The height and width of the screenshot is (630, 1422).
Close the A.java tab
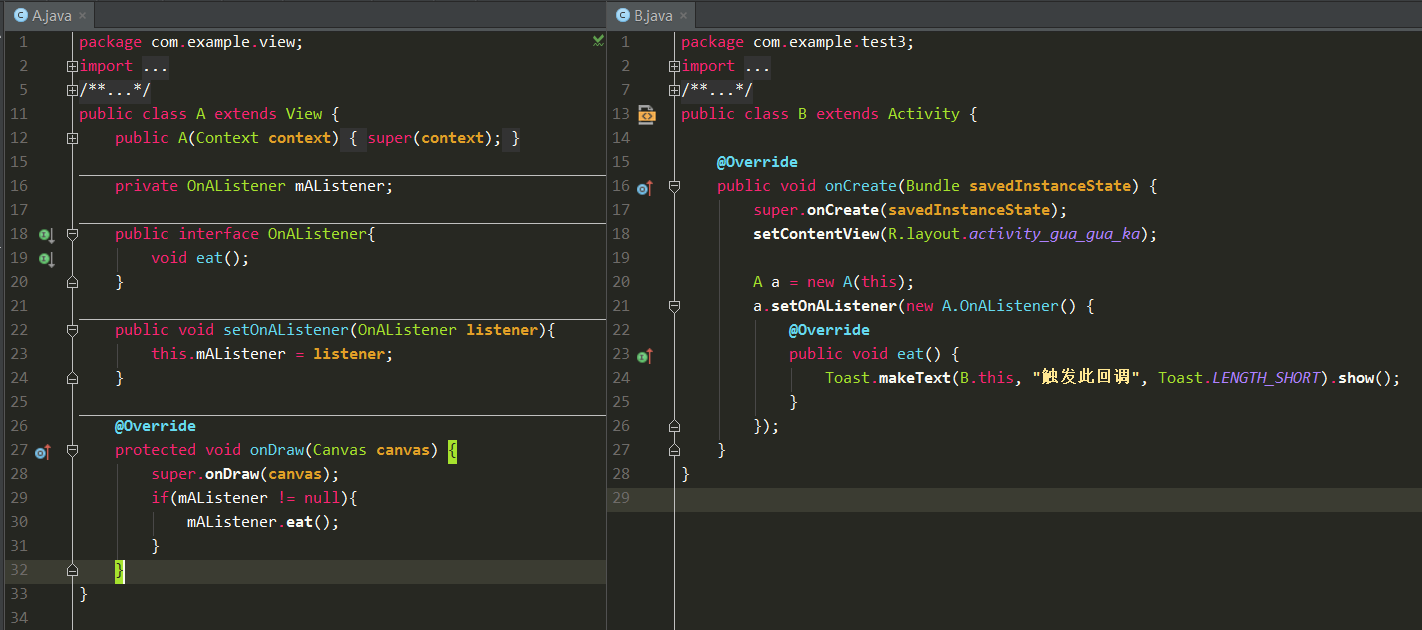[x=83, y=16]
